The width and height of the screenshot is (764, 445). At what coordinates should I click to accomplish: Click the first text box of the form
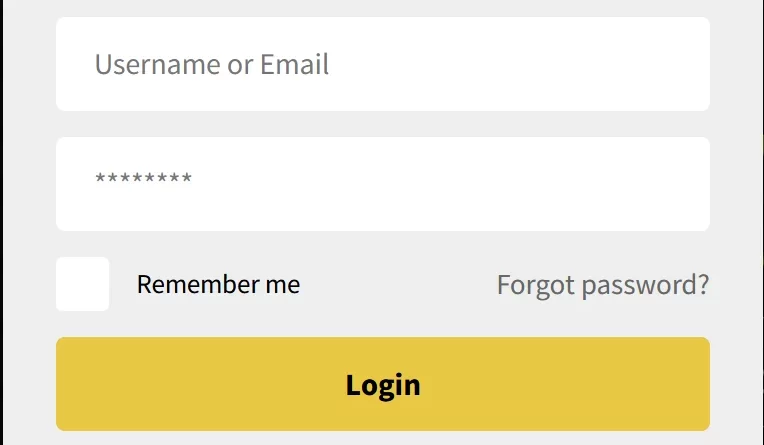pos(383,64)
